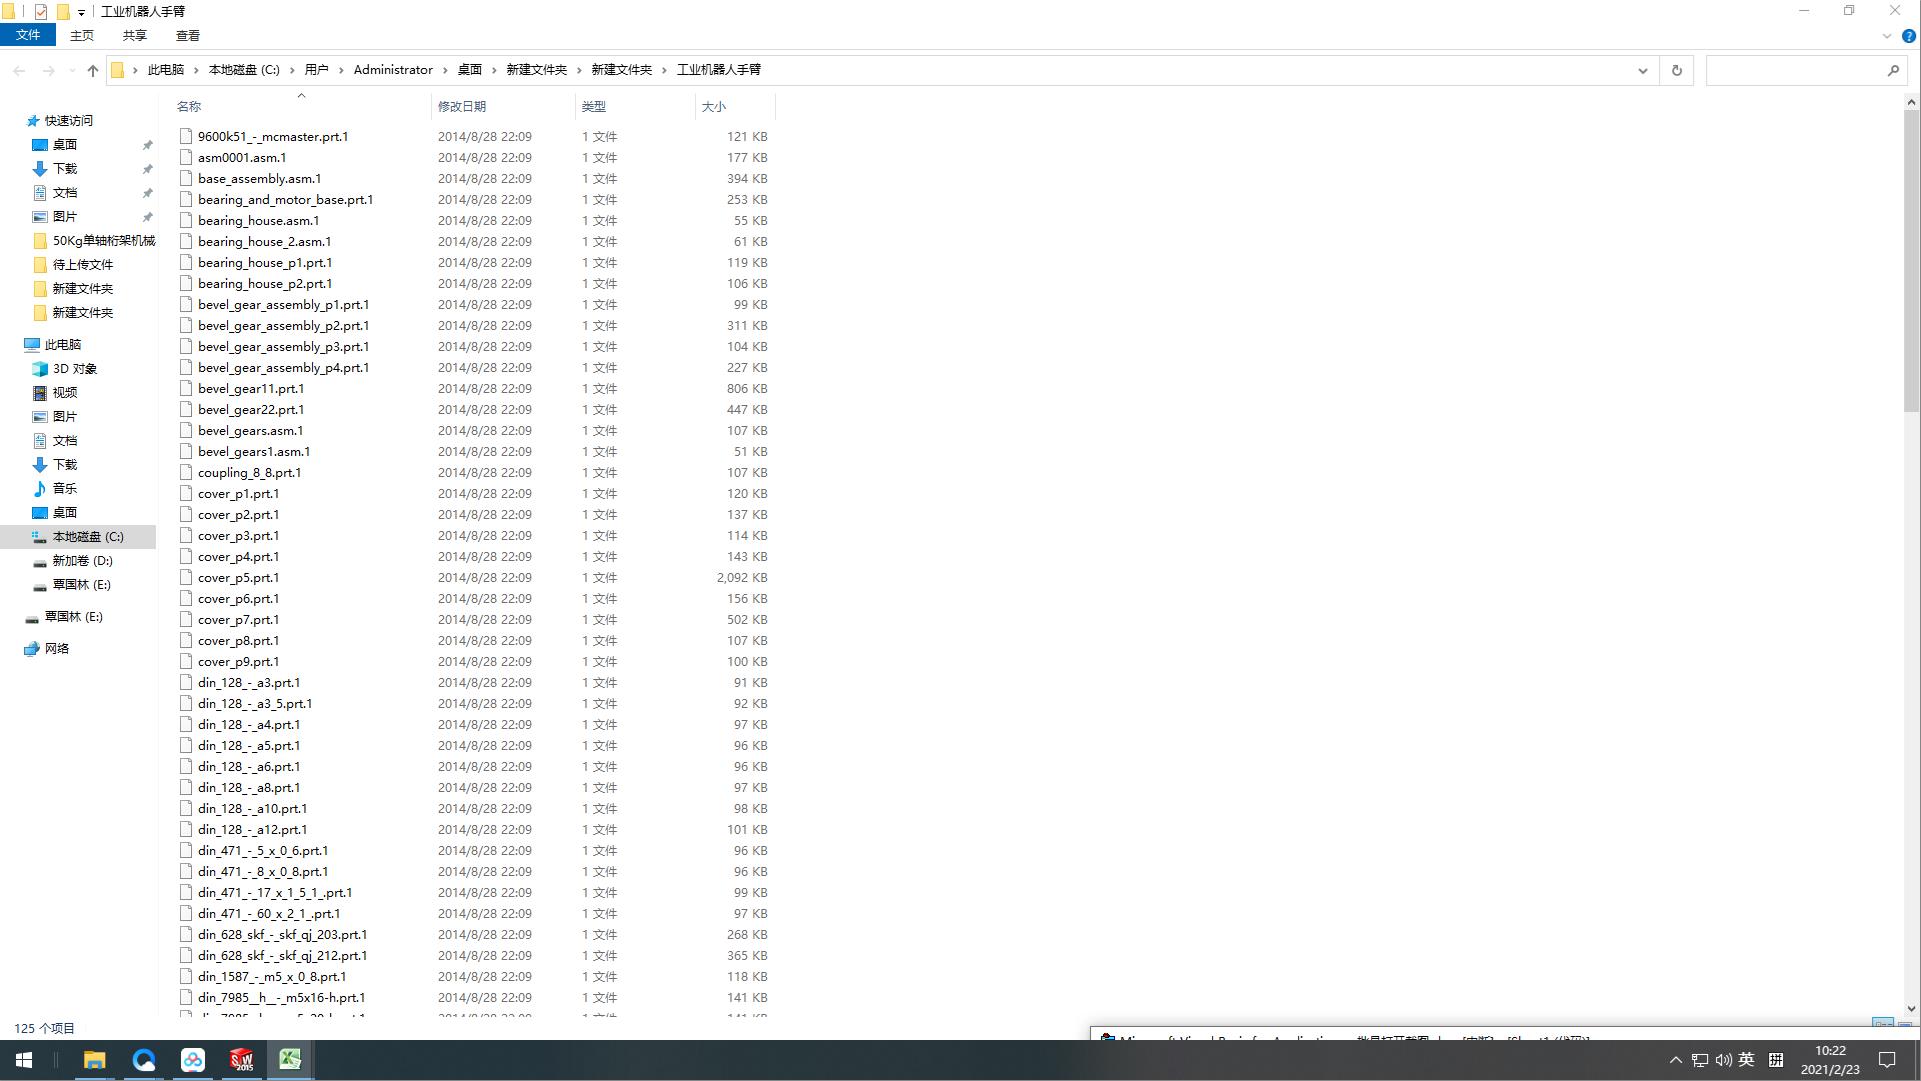Click the Administrator breadcrumb segment
Screen dimensions: 1921x1081
coord(393,70)
